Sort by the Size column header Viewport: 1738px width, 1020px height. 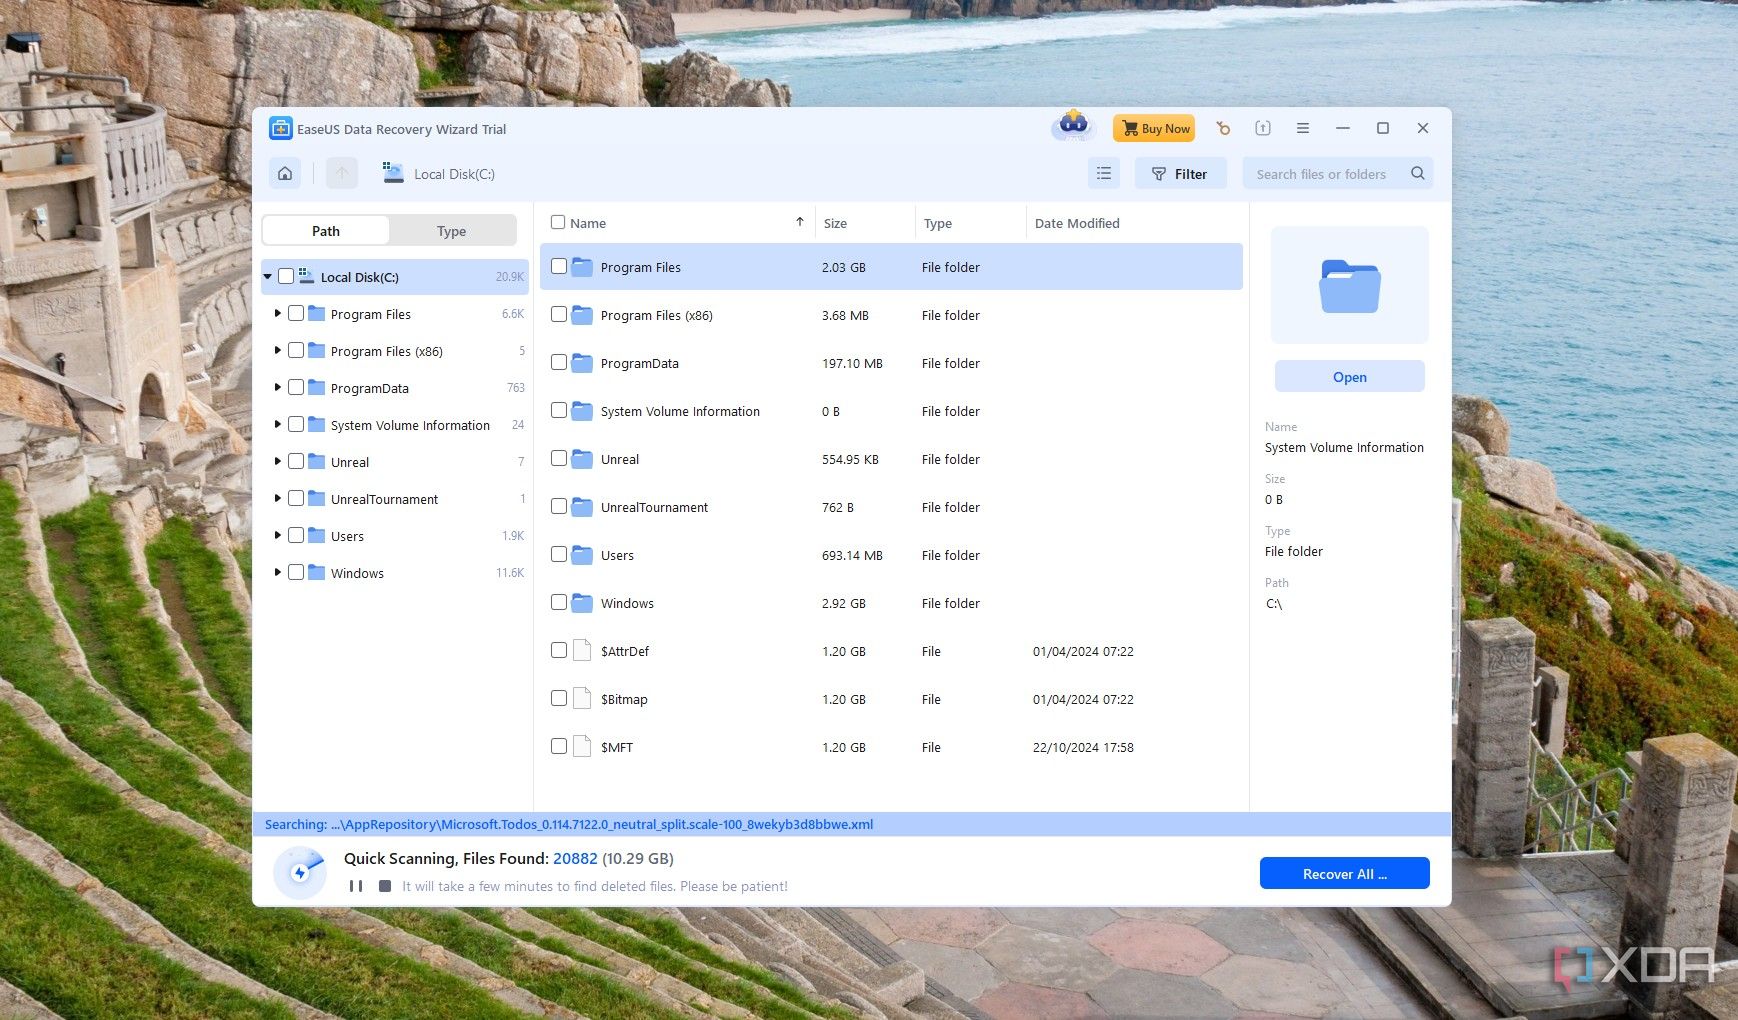(836, 223)
